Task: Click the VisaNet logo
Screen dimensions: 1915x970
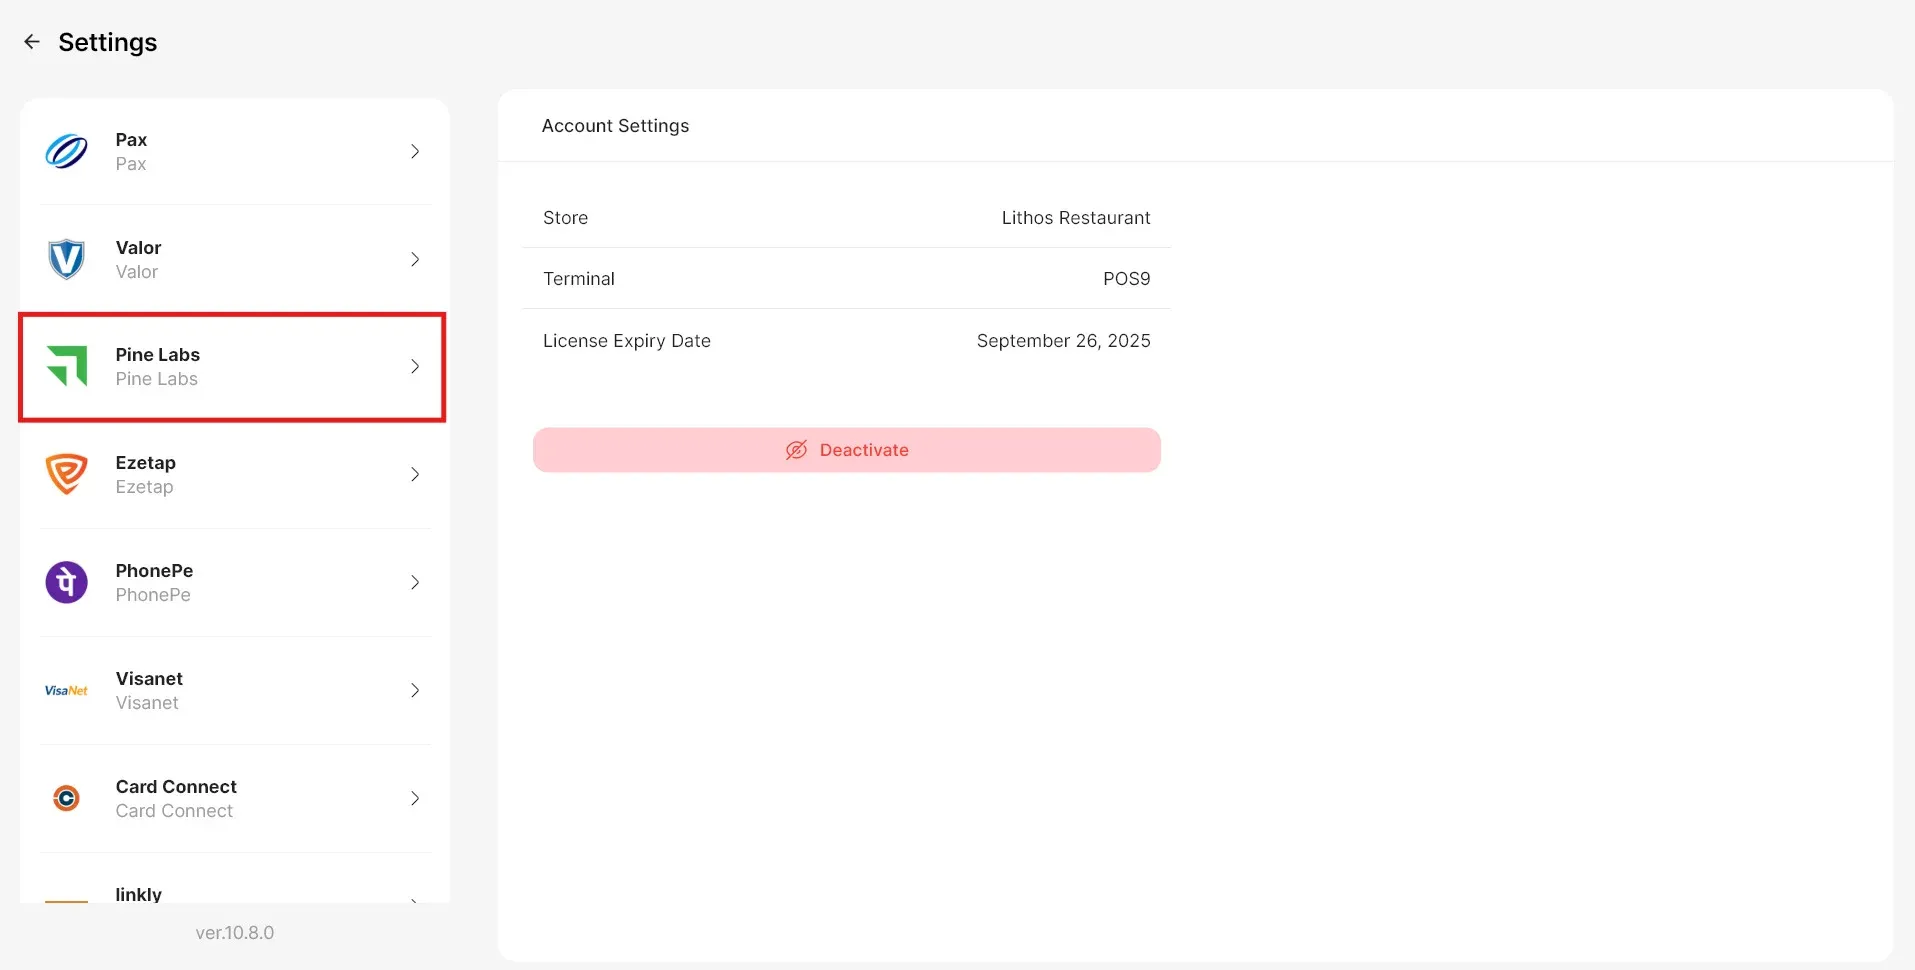Action: 66,691
